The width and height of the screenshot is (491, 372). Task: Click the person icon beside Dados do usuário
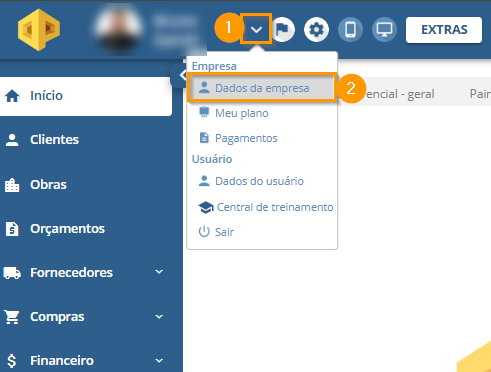point(204,181)
